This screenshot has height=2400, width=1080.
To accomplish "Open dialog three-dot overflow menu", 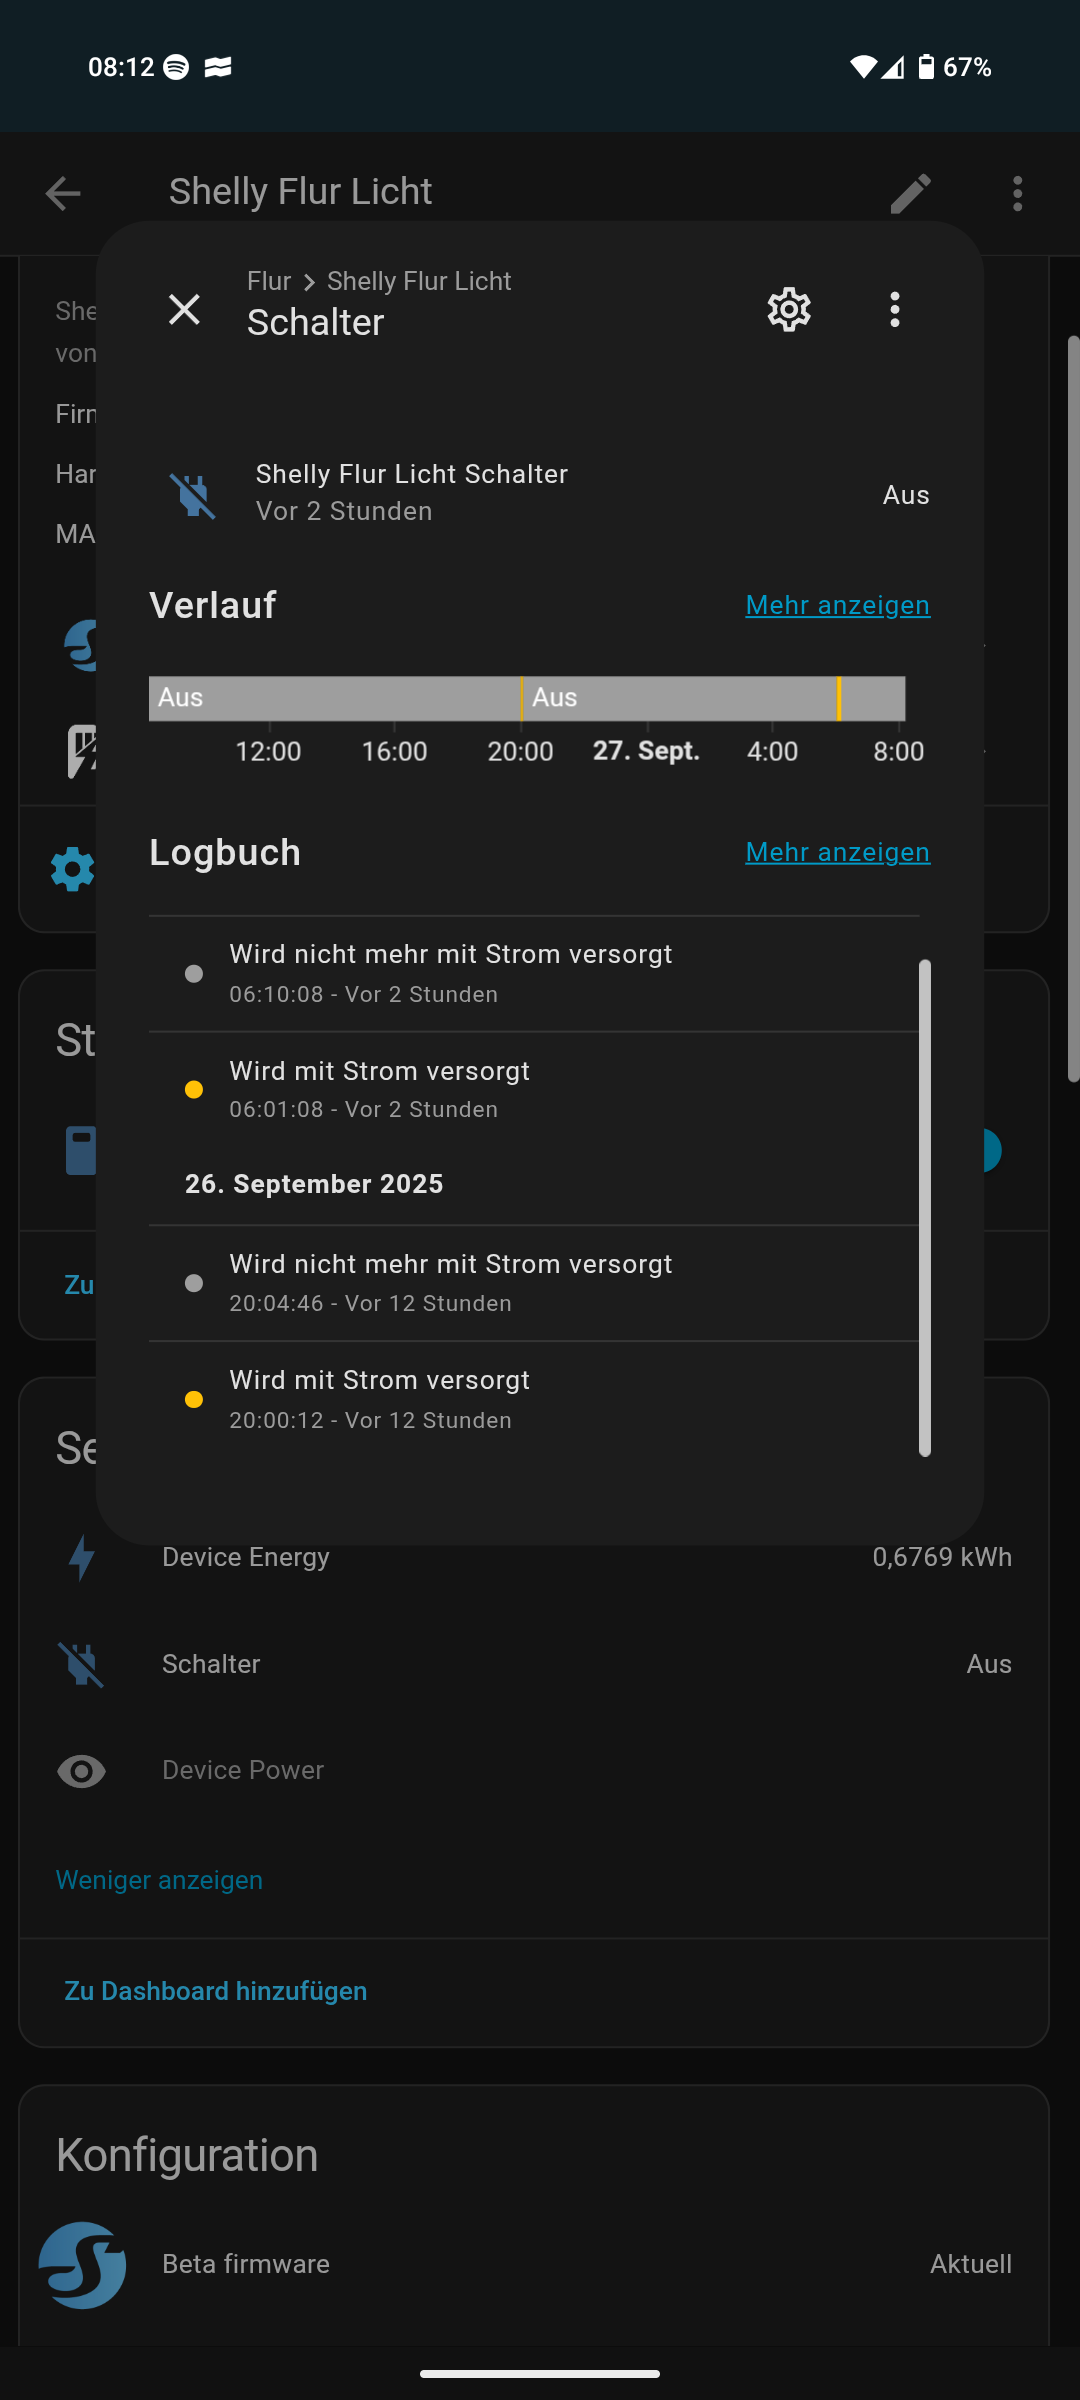I will 894,310.
